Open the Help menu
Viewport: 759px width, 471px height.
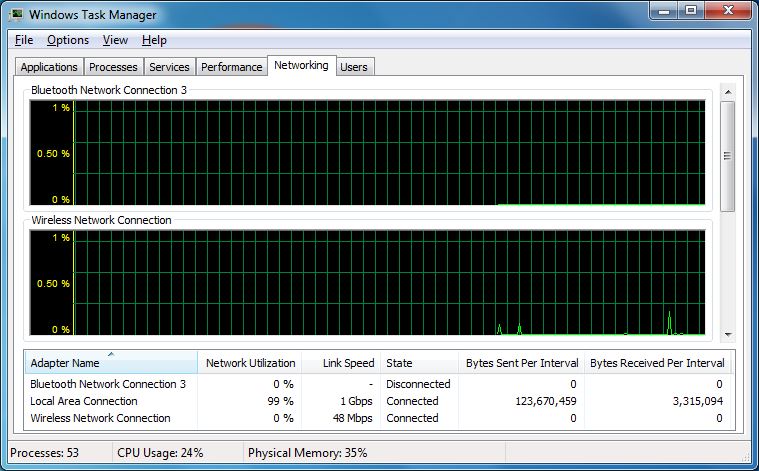coord(154,40)
